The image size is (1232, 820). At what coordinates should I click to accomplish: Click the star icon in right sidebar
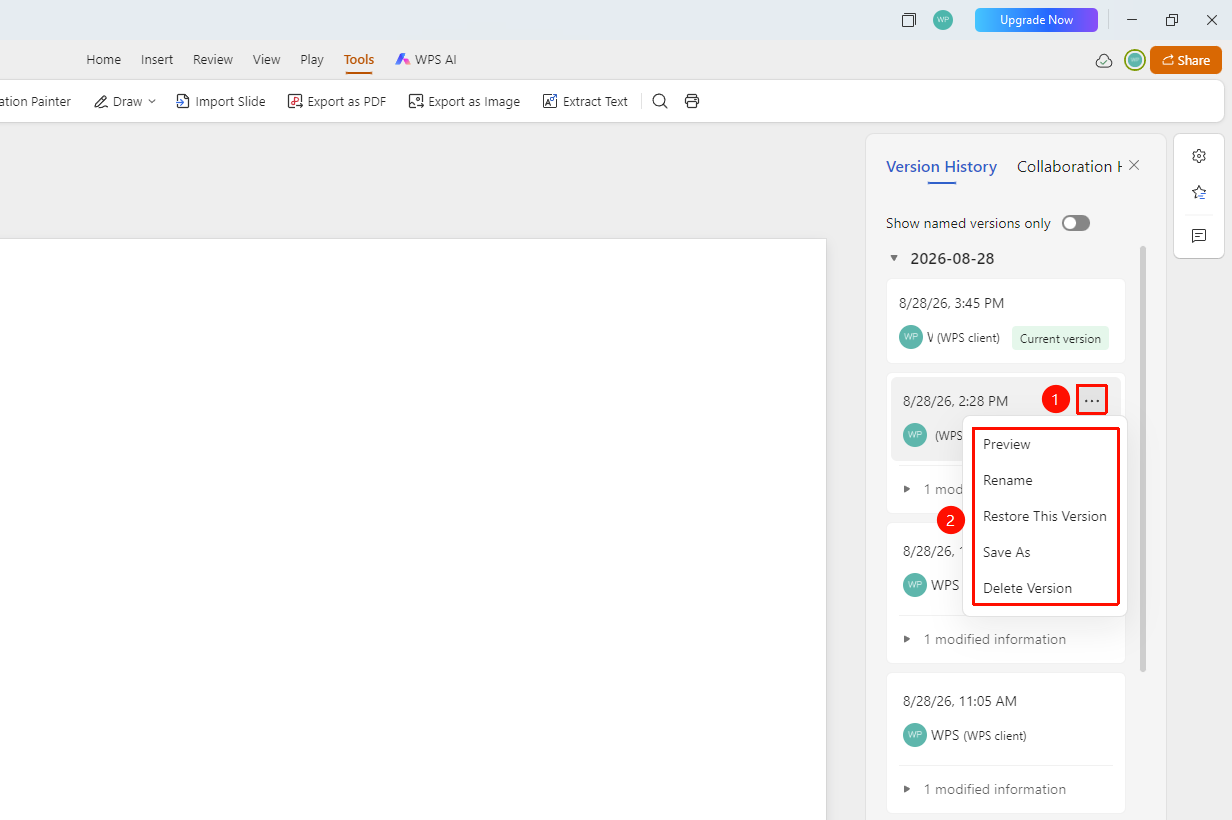1199,192
